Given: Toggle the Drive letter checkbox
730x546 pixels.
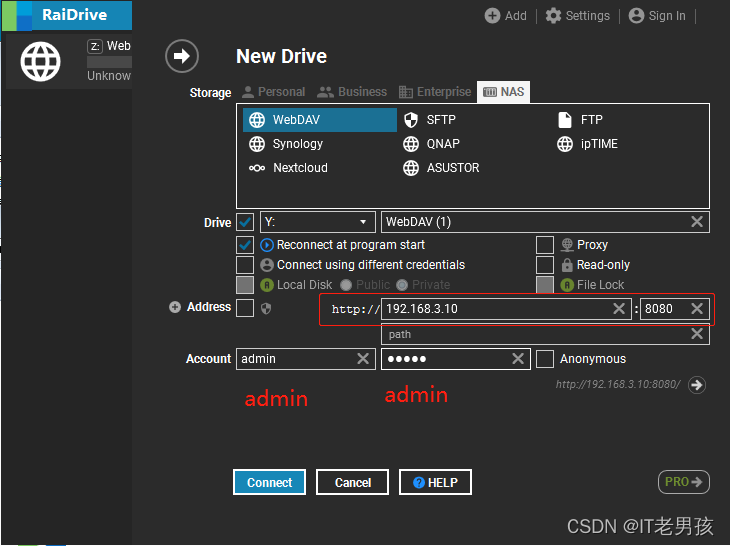Looking at the screenshot, I should pos(245,222).
